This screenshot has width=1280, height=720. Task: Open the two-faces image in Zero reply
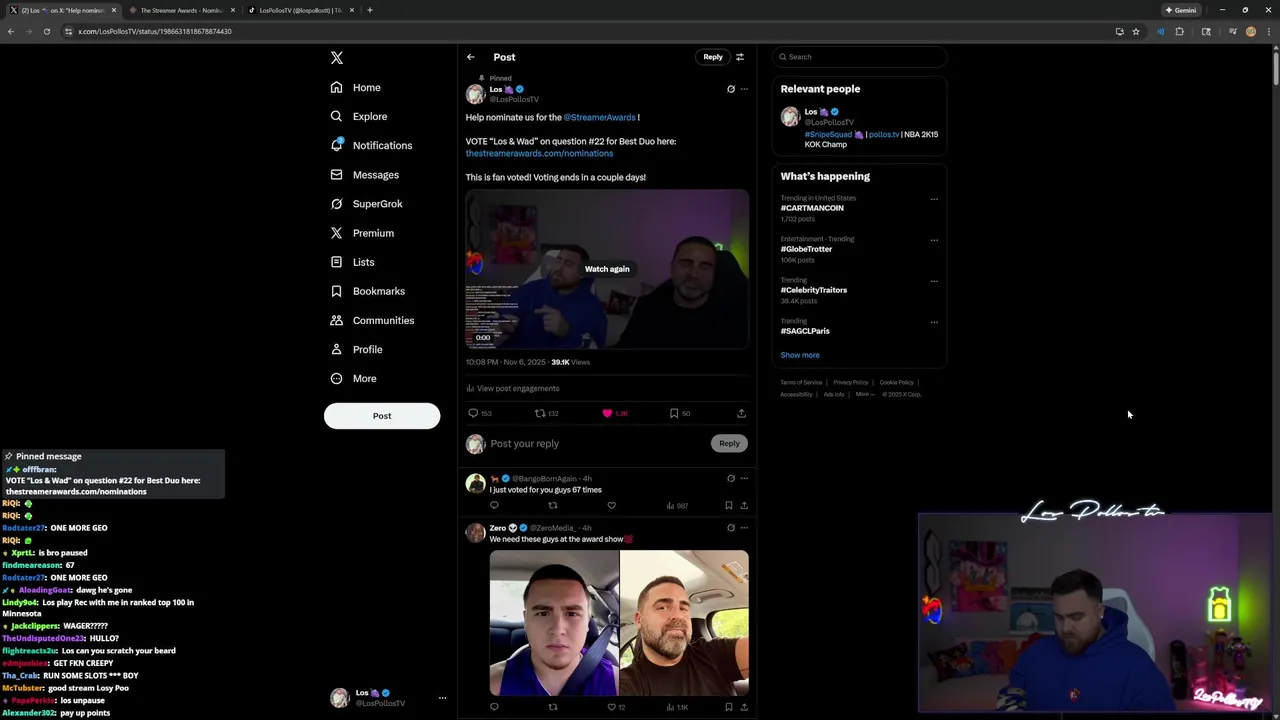point(619,623)
